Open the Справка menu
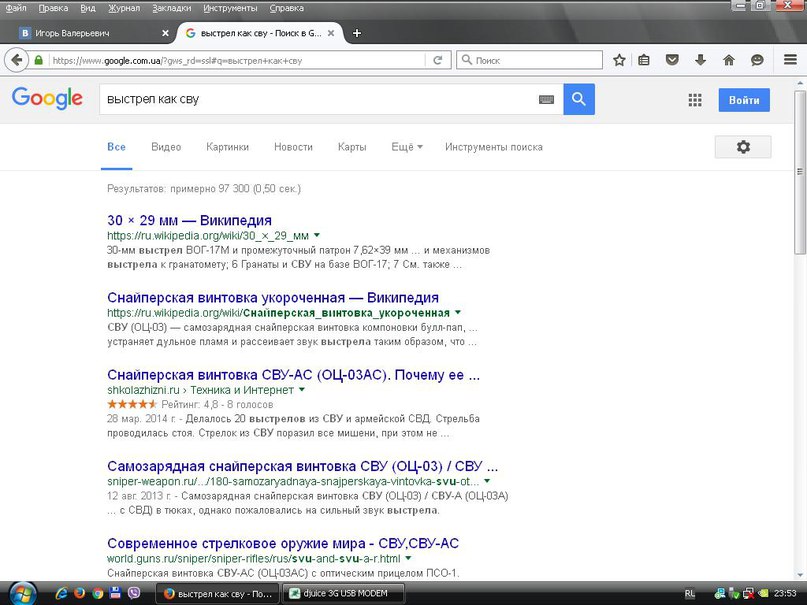Viewport: 807px width, 605px height. [286, 8]
